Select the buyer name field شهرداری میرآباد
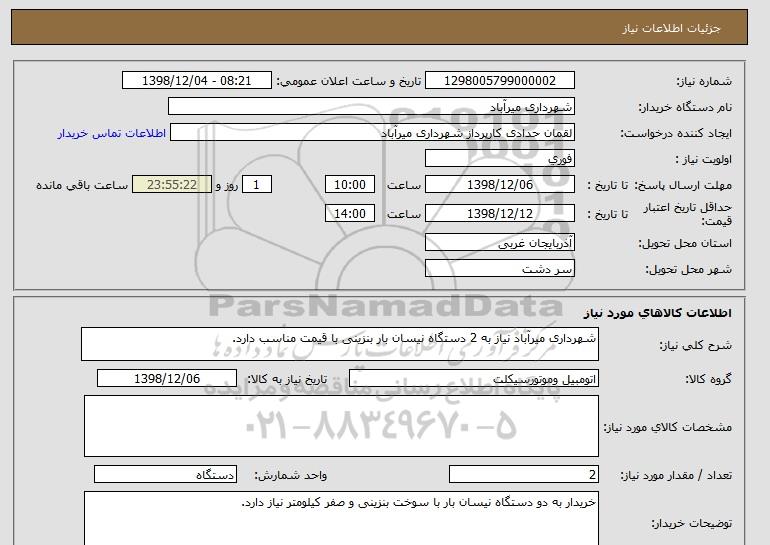This screenshot has height=545, width=770. (371, 107)
